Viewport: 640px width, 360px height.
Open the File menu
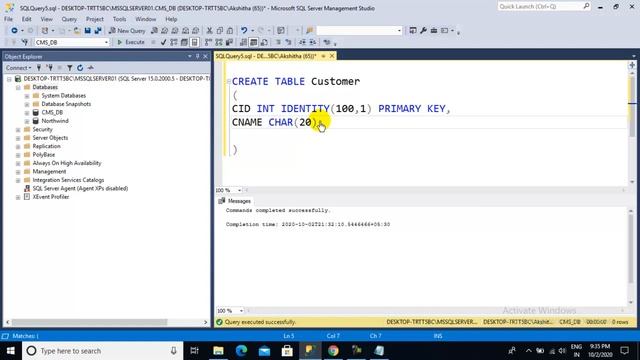pyautogui.click(x=8, y=19)
